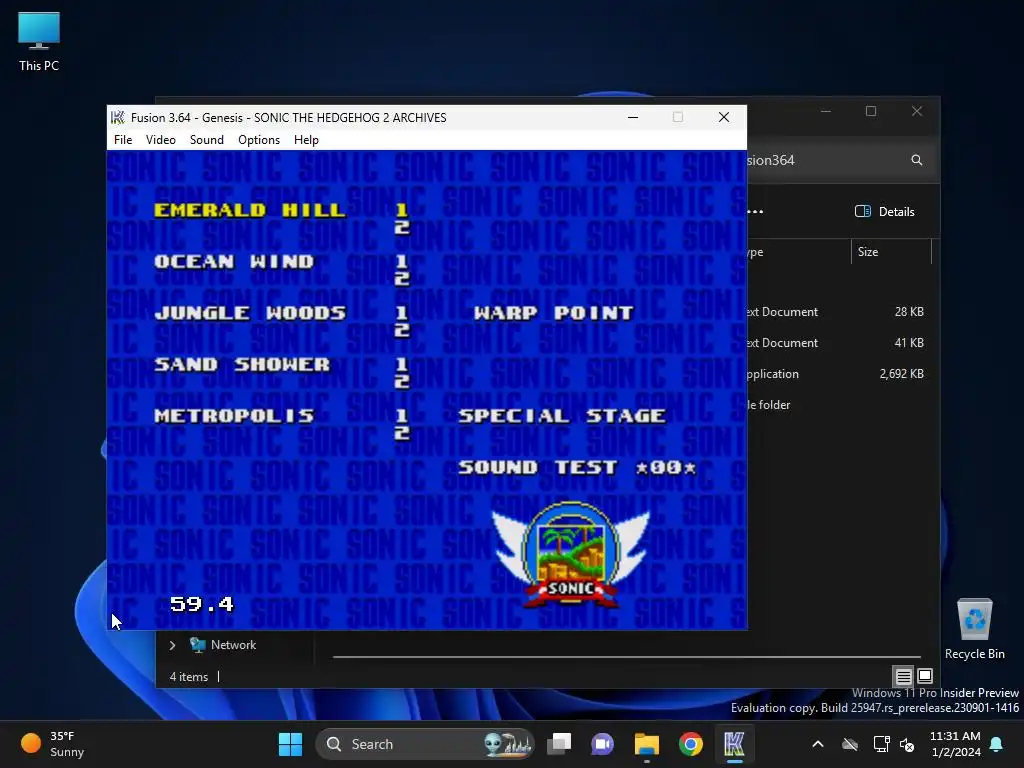Click the File folder row in Explorer

(x=839, y=405)
